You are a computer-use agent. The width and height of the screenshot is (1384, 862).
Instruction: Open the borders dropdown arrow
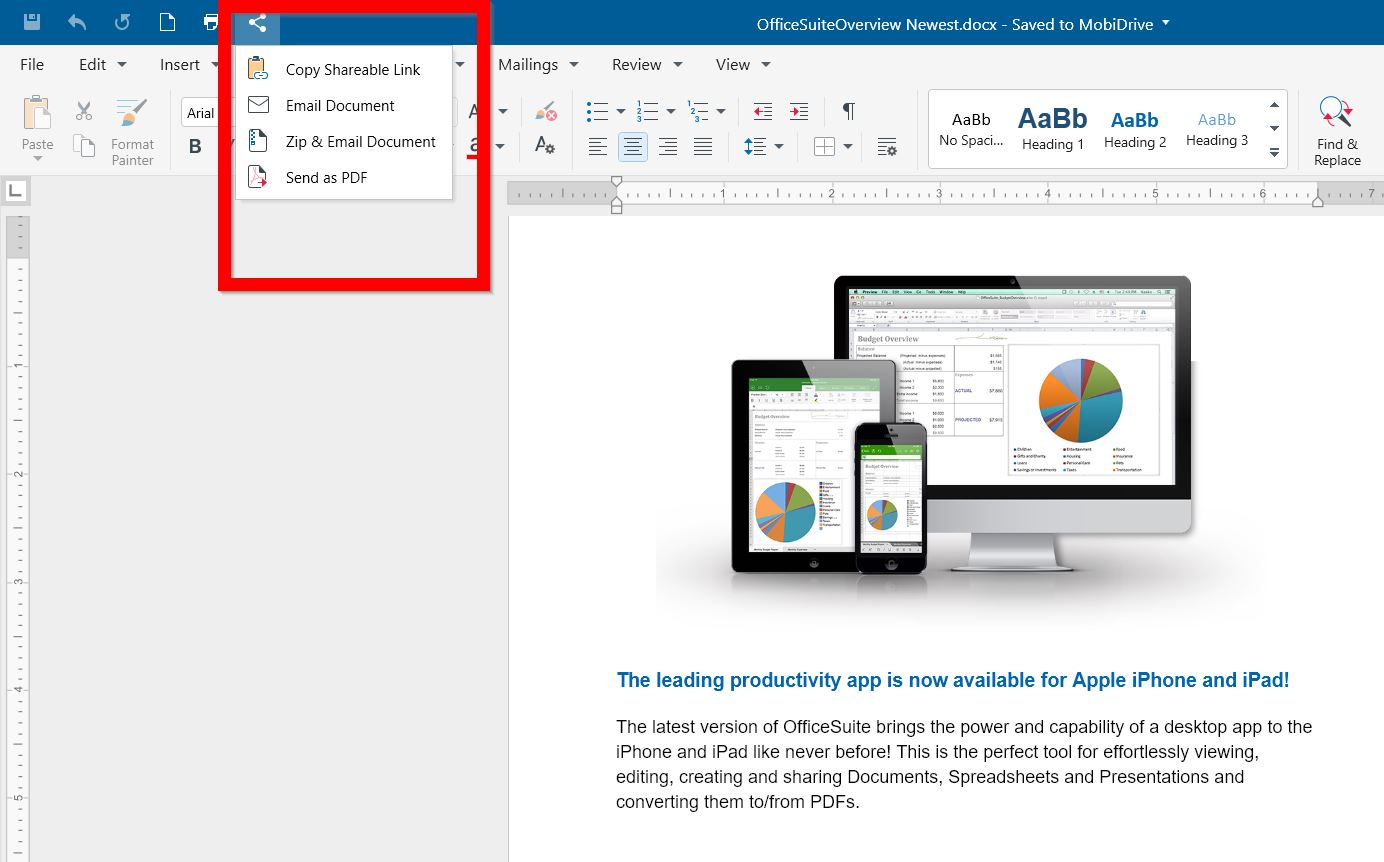(848, 147)
